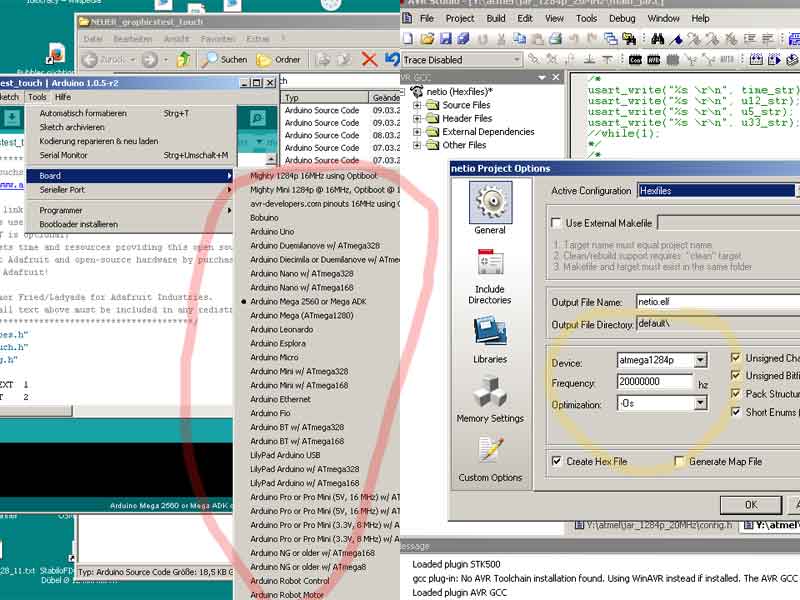Image resolution: width=800 pixels, height=600 pixels.
Task: Click Explorer's blue undo arrow icon
Action: tap(392, 60)
